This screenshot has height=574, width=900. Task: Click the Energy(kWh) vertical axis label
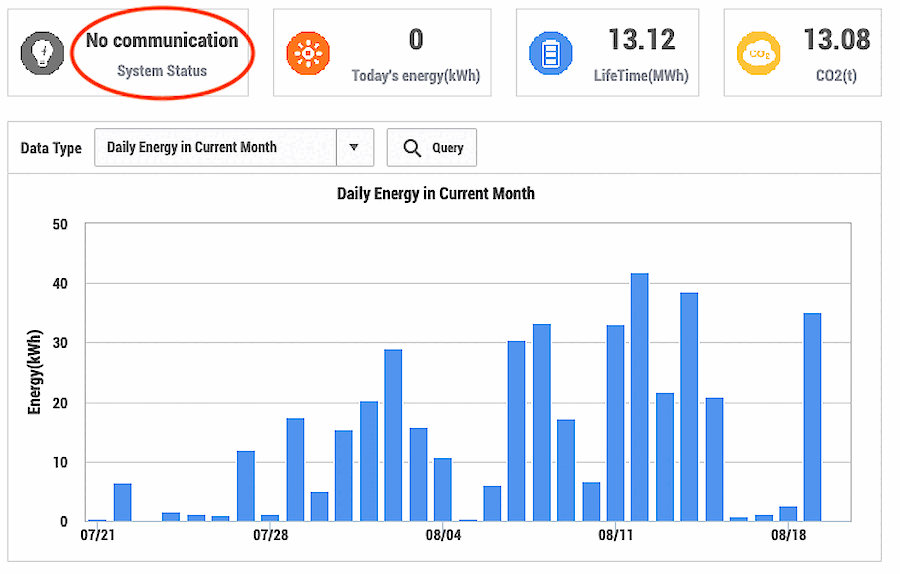(x=34, y=371)
